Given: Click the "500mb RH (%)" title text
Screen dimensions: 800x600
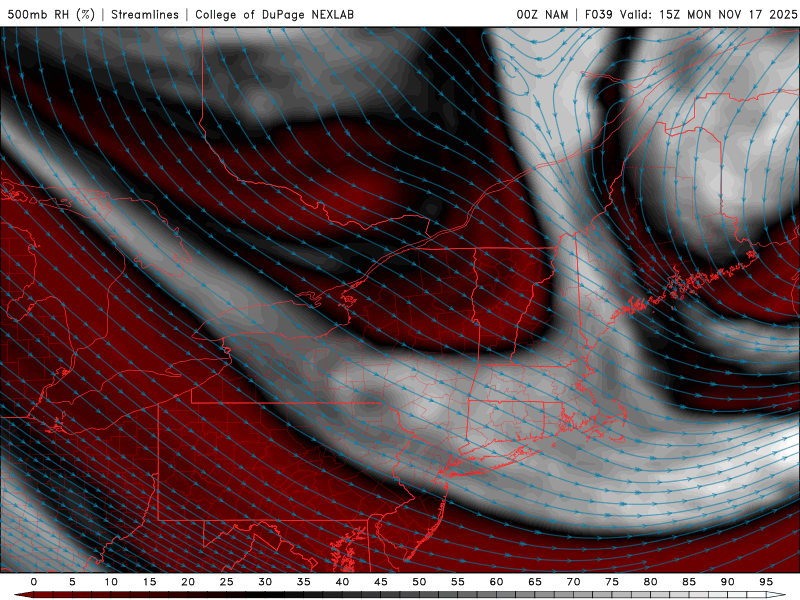Looking at the screenshot, I should (51, 14).
